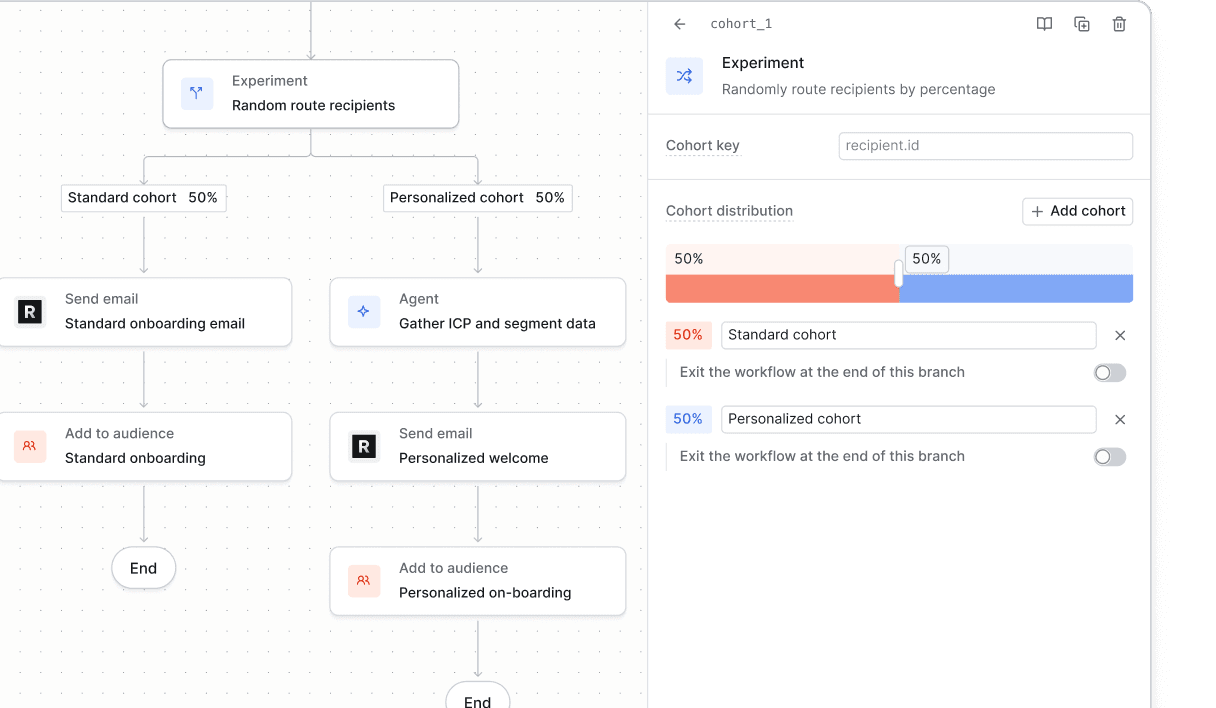Remove the Standard cohort with X
This screenshot has width=1216, height=708.
click(x=1120, y=336)
